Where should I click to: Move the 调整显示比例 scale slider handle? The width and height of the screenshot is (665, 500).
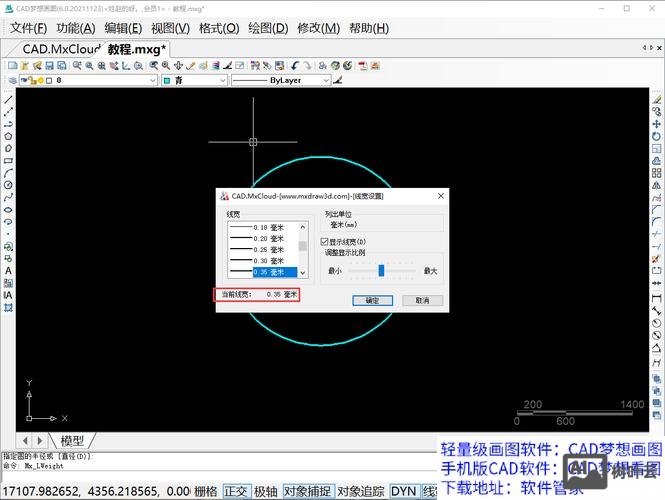tap(381, 270)
